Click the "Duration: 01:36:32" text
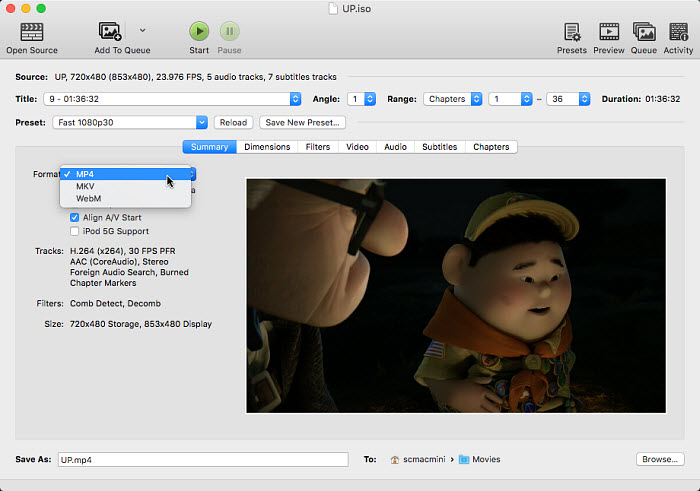 click(641, 99)
